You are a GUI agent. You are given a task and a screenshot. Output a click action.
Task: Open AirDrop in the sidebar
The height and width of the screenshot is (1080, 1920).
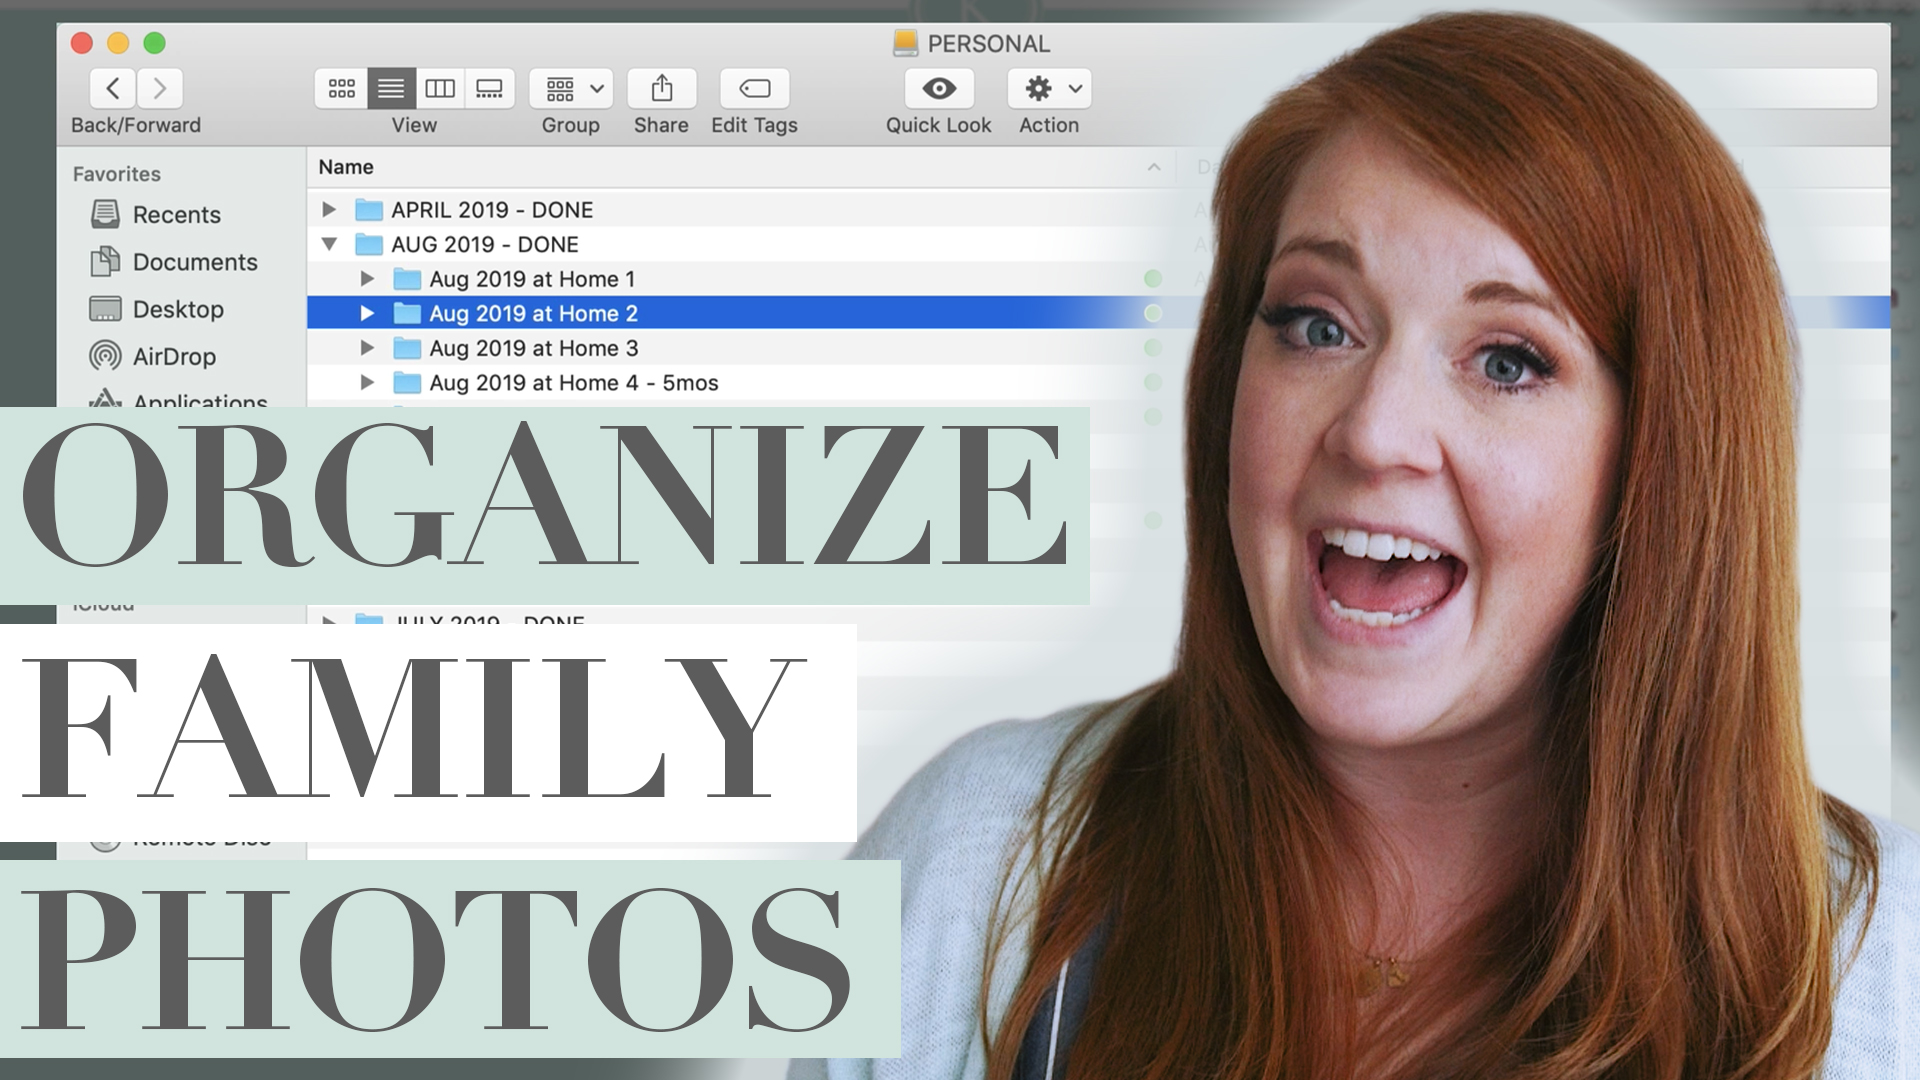pyautogui.click(x=153, y=356)
